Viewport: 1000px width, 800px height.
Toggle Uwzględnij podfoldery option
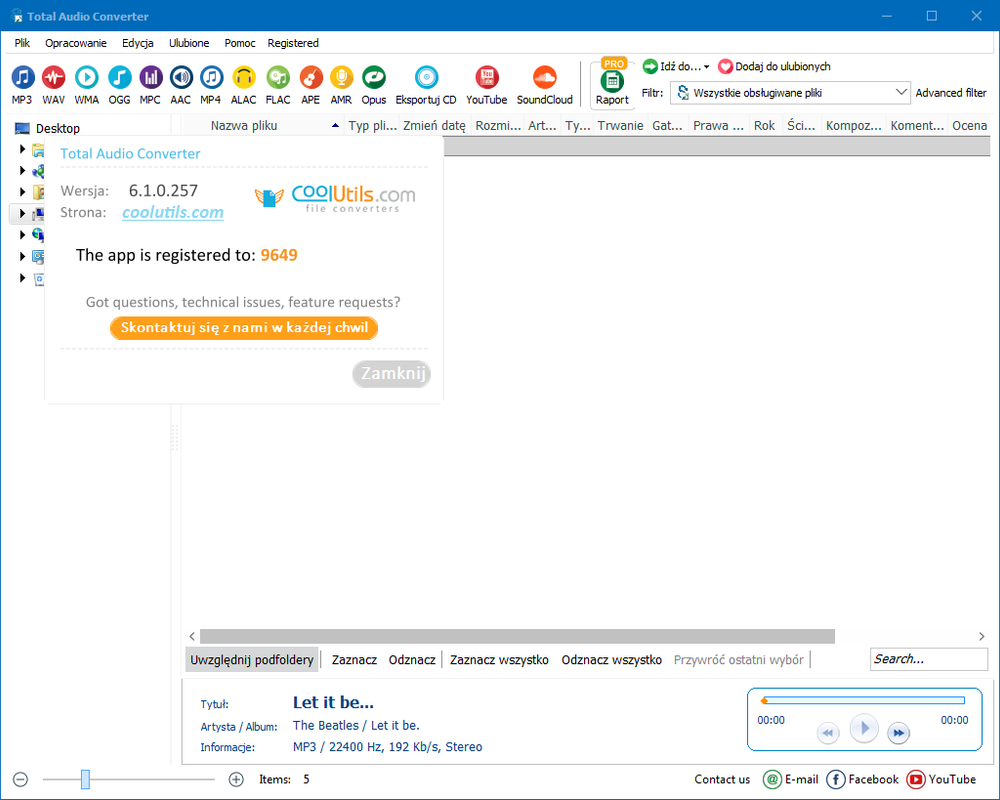(x=252, y=660)
